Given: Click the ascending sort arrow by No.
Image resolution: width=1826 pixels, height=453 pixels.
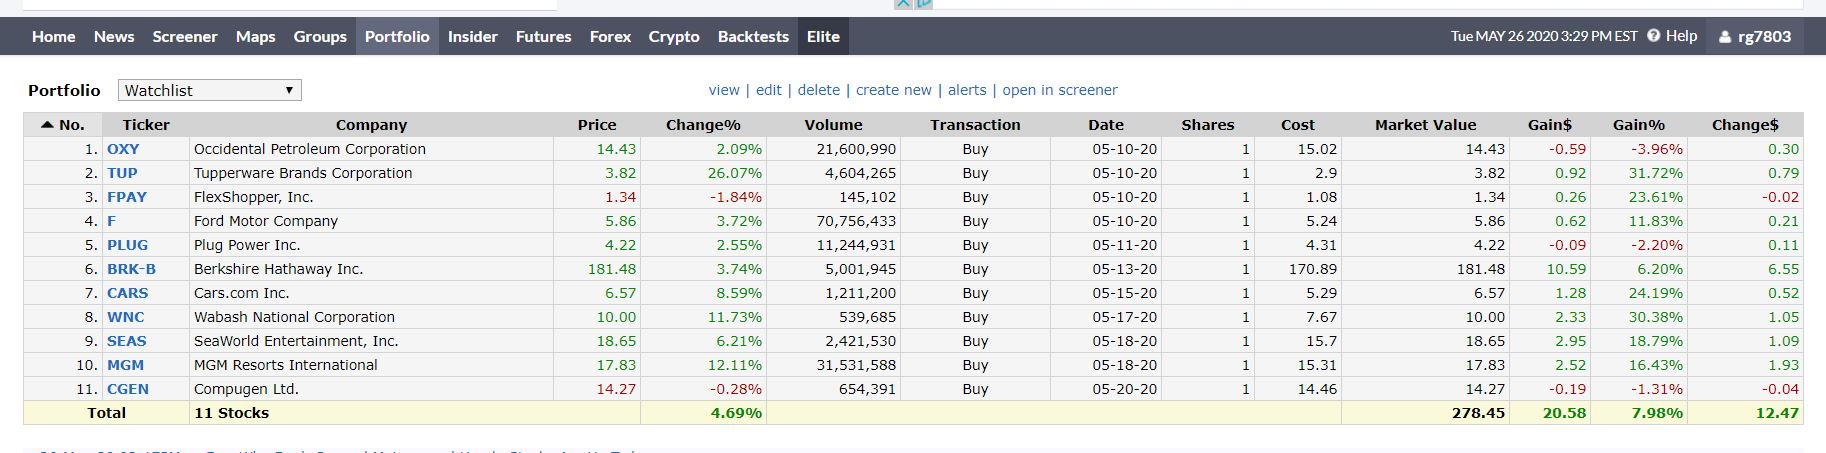Looking at the screenshot, I should pos(46,125).
